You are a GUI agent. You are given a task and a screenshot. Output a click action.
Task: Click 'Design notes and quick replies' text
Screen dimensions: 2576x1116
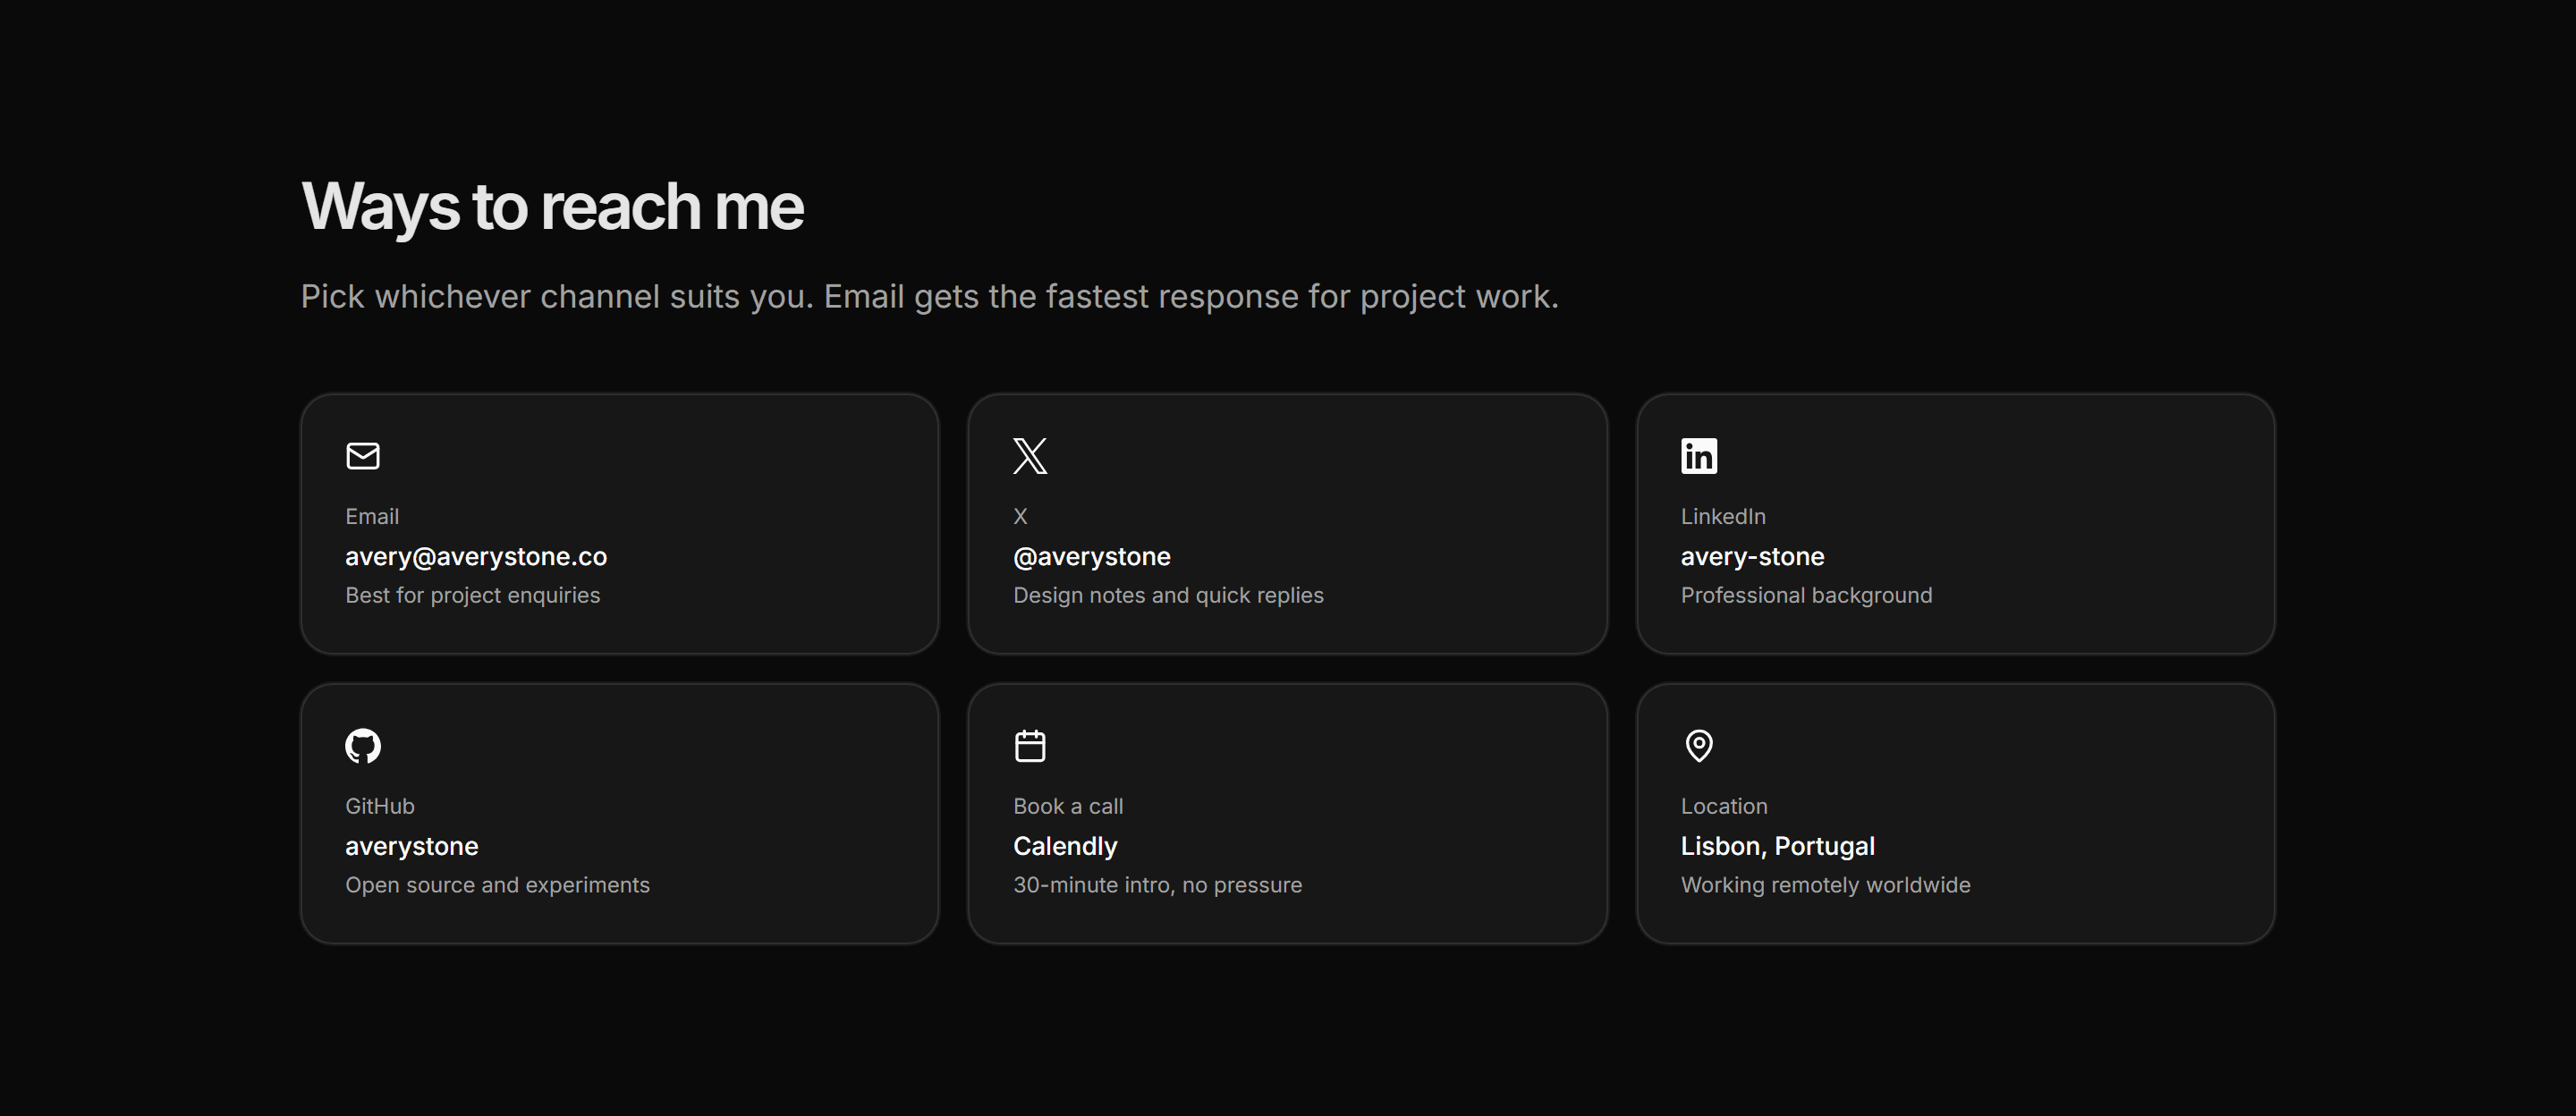1168,596
